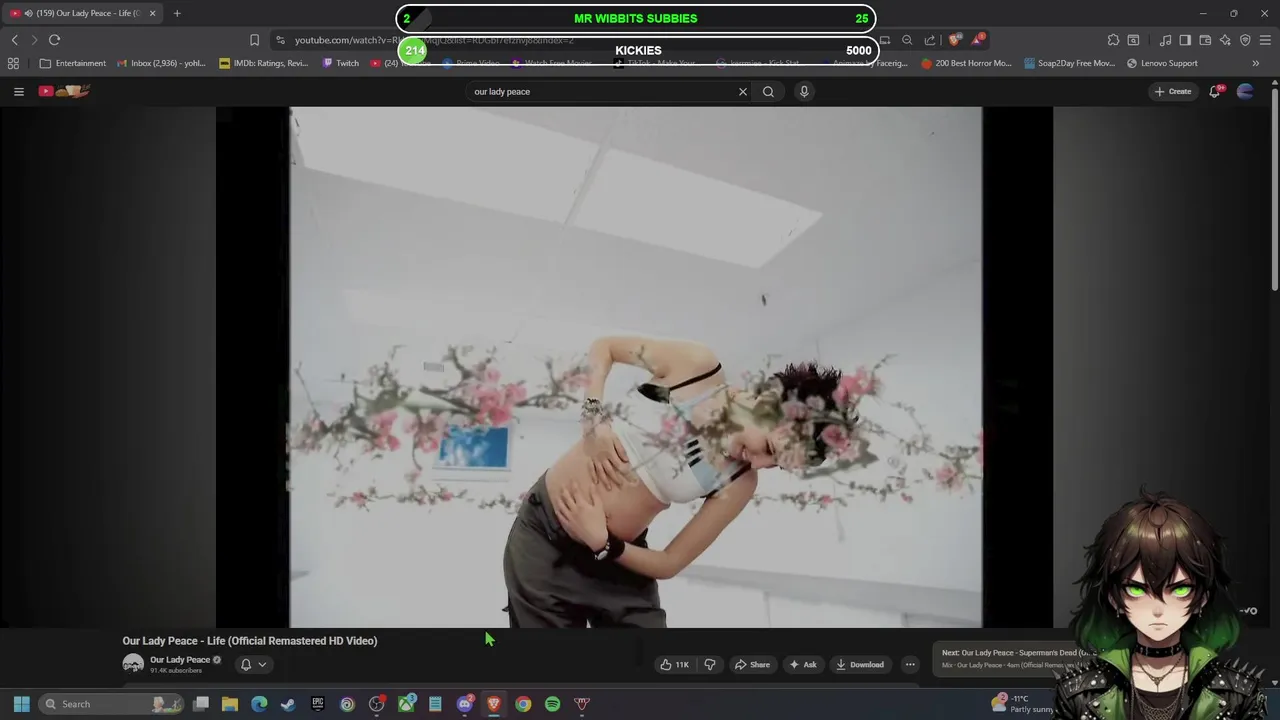Open Xbox app from taskbar

[x=406, y=704]
